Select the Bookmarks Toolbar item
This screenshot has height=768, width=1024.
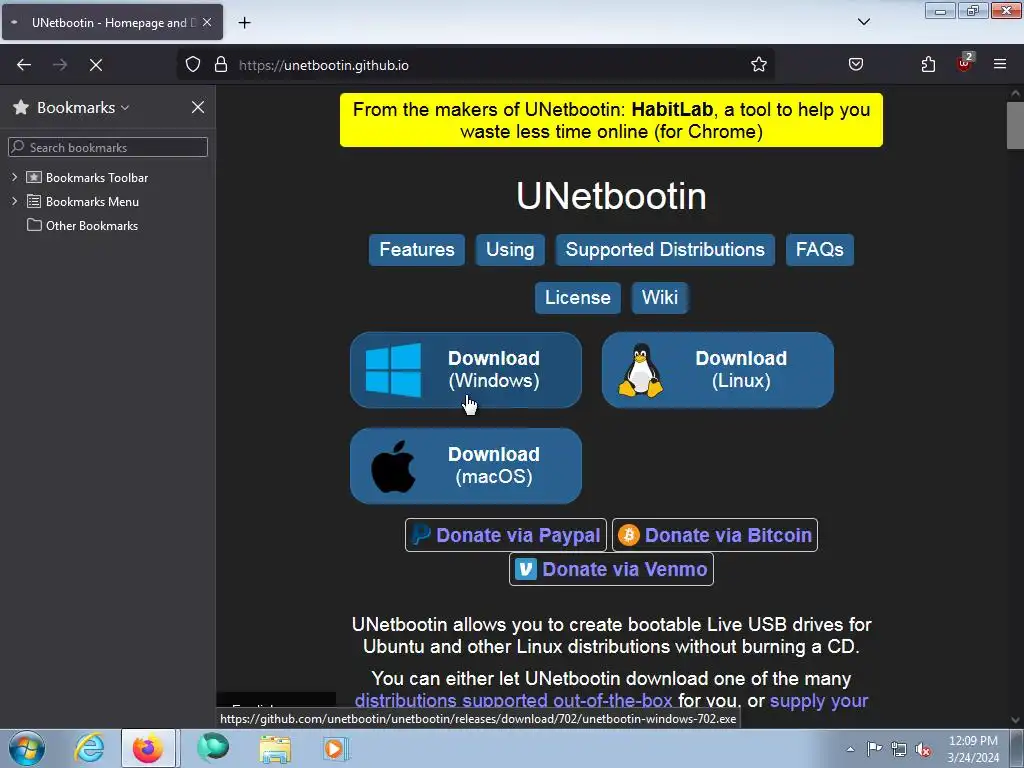click(x=97, y=178)
